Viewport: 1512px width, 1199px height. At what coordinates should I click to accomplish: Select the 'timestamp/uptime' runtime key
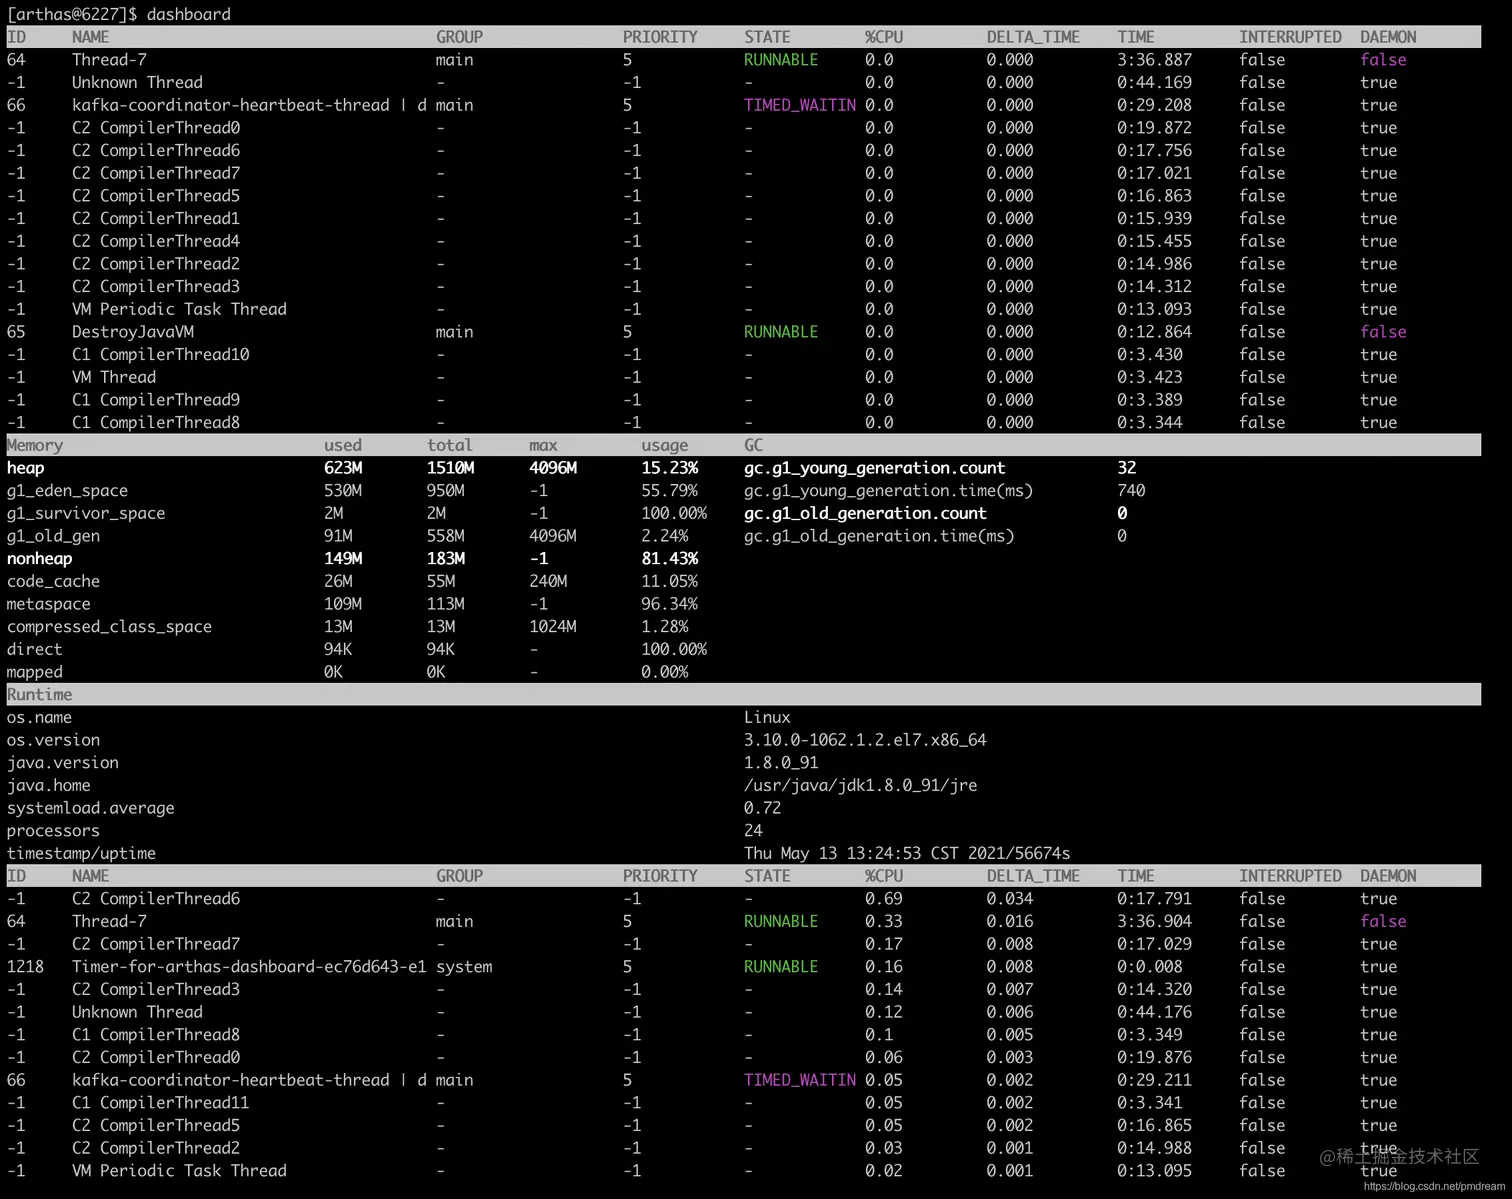pos(81,854)
